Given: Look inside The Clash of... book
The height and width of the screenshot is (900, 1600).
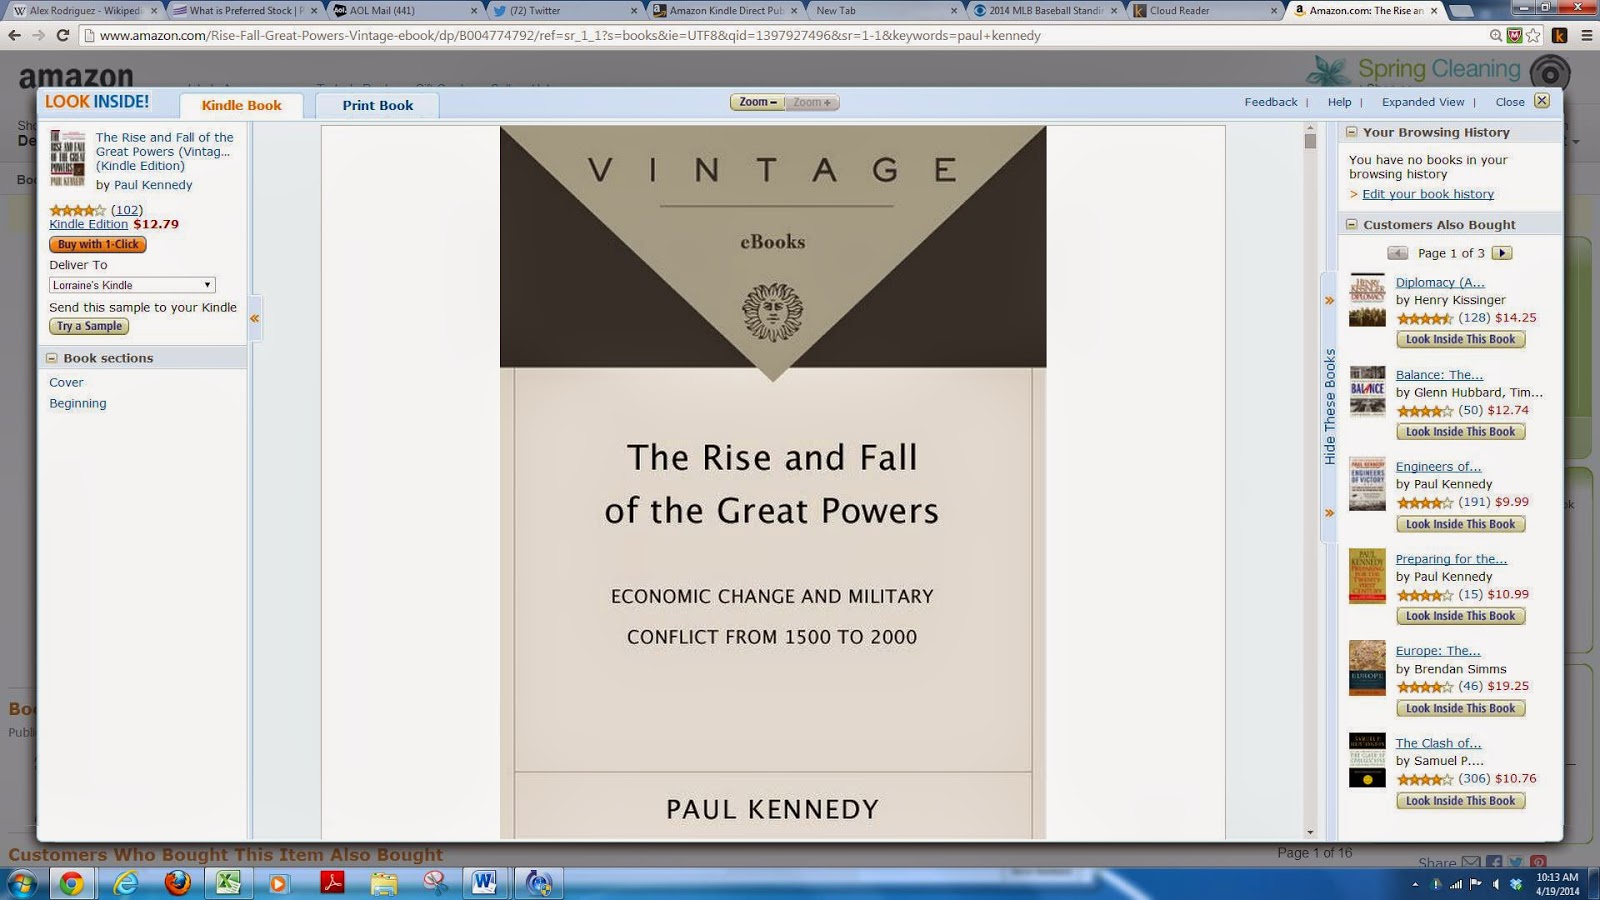Looking at the screenshot, I should coord(1460,801).
